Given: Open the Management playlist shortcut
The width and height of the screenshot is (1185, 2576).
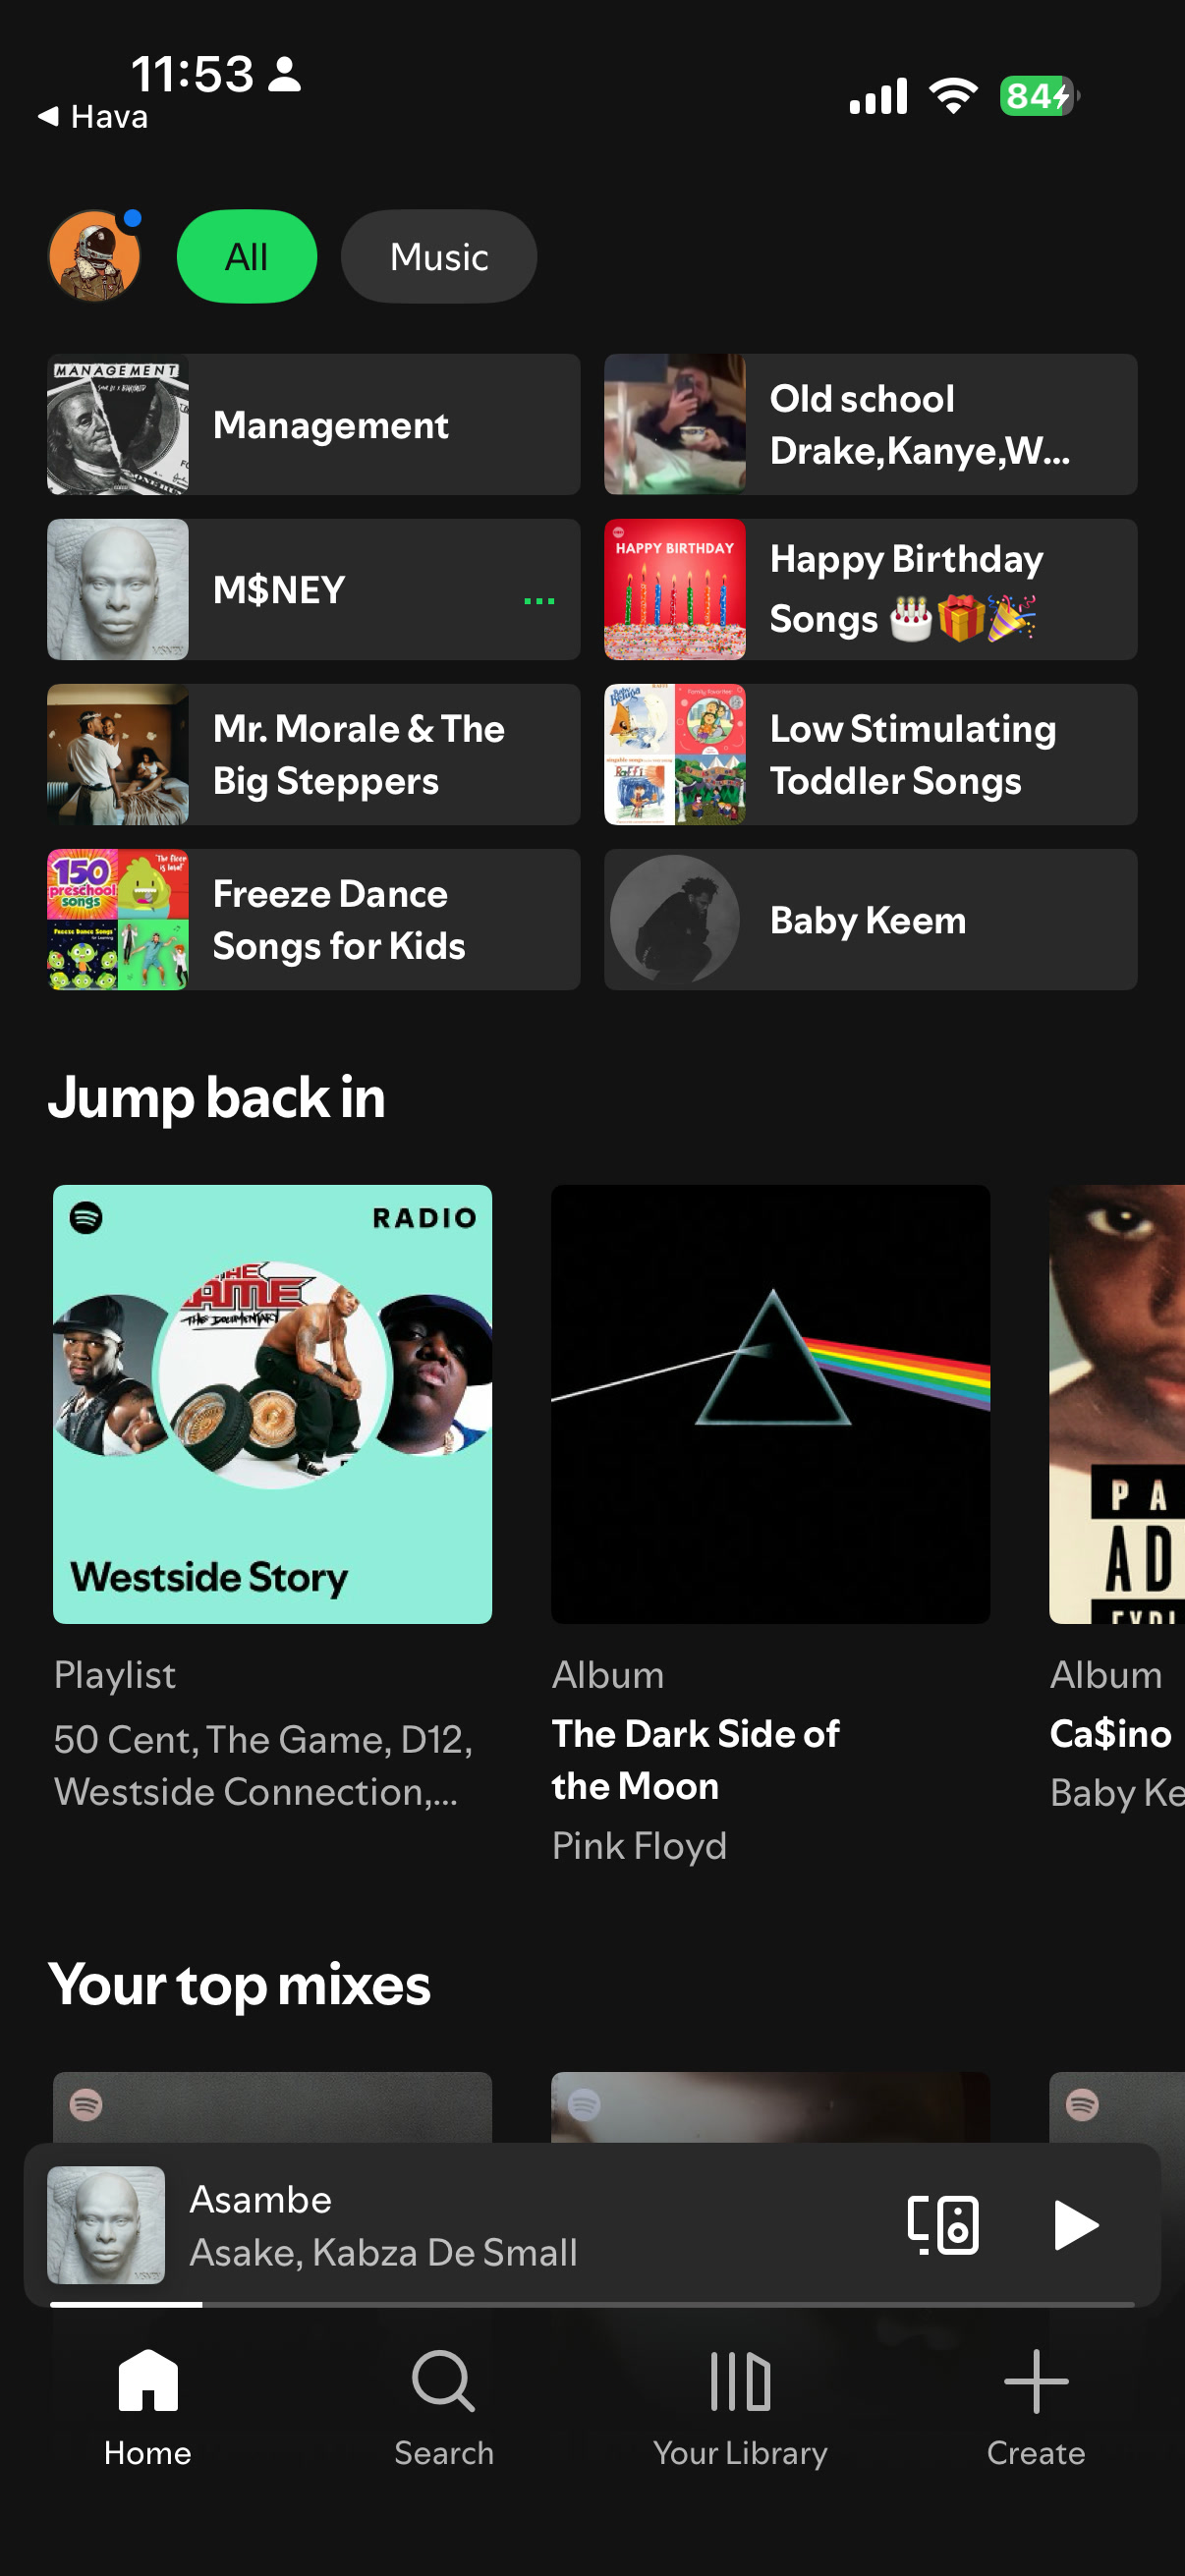Looking at the screenshot, I should (313, 424).
